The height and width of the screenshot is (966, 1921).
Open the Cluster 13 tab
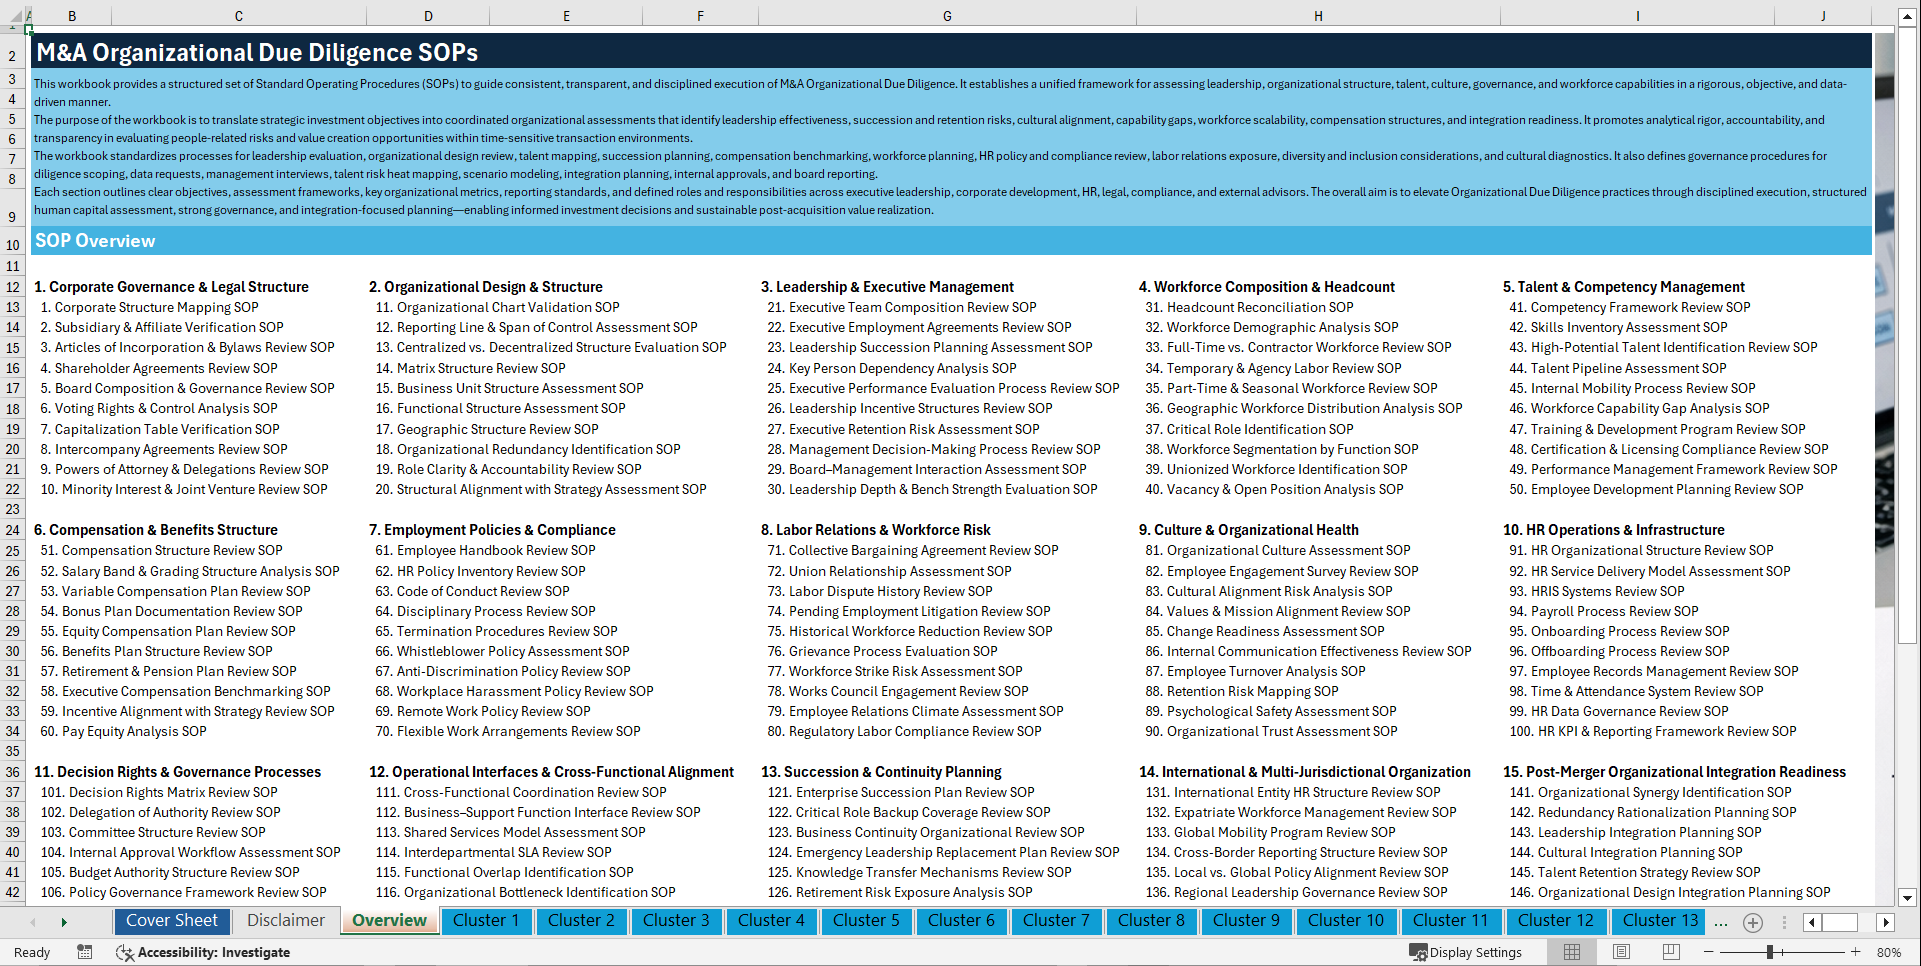click(x=1658, y=921)
